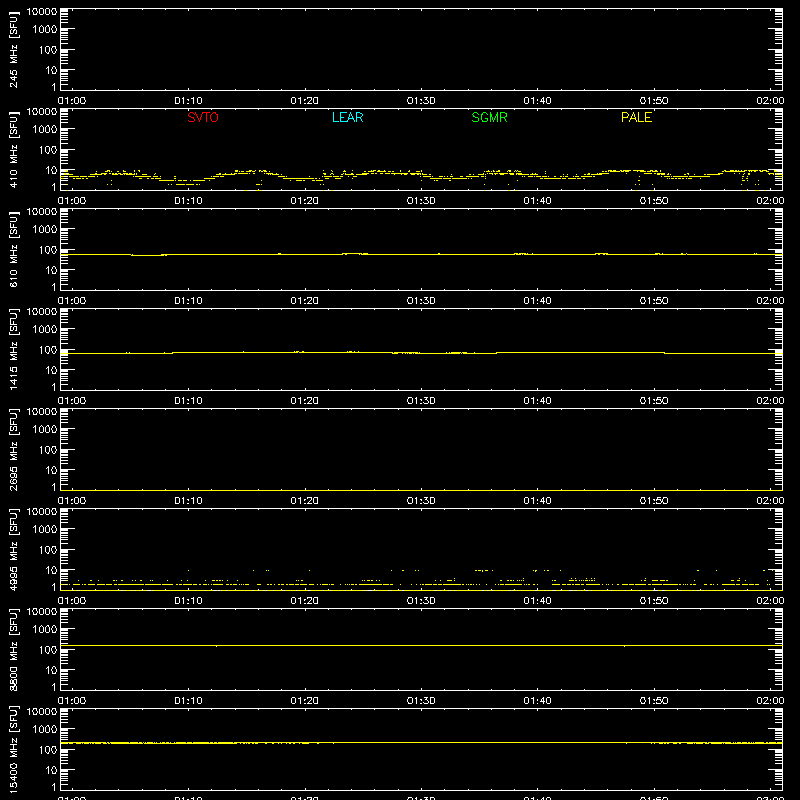
Task: Select the 8800 MHz [SFU] axis label
Action: pos(13,649)
